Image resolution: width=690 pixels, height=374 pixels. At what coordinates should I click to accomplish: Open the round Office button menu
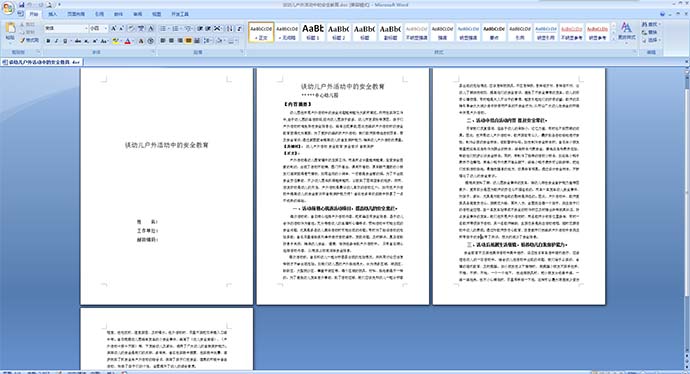pyautogui.click(x=7, y=8)
